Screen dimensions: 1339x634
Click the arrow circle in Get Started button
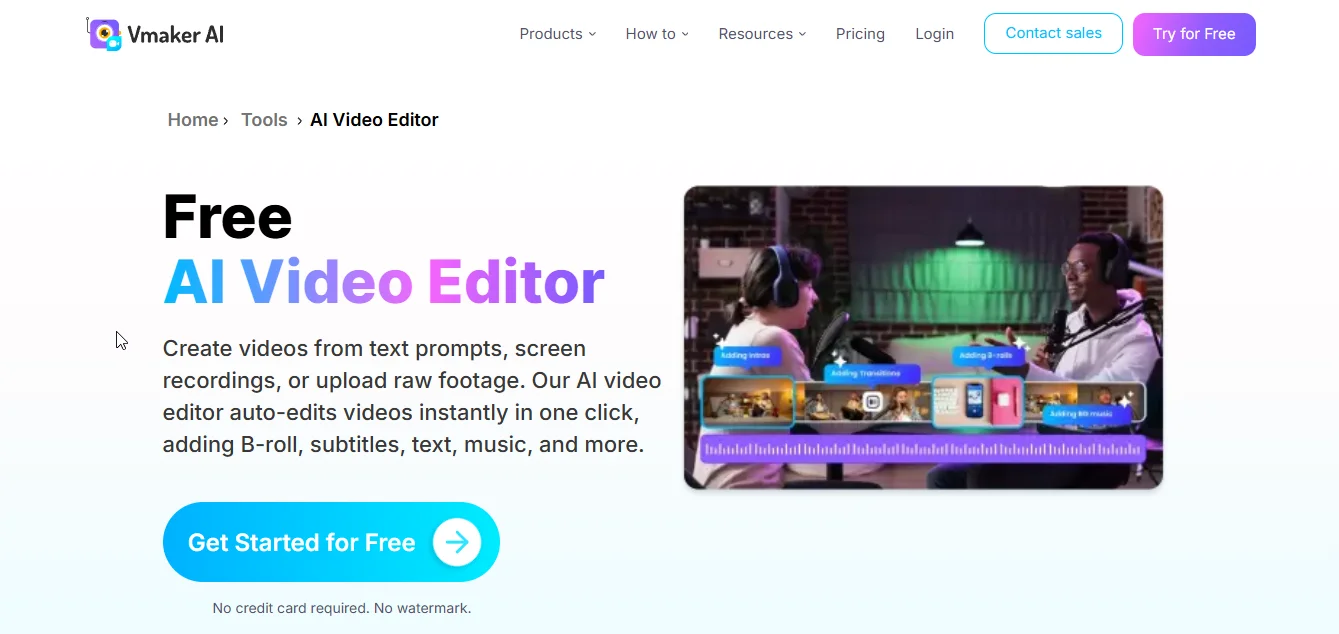click(x=457, y=542)
